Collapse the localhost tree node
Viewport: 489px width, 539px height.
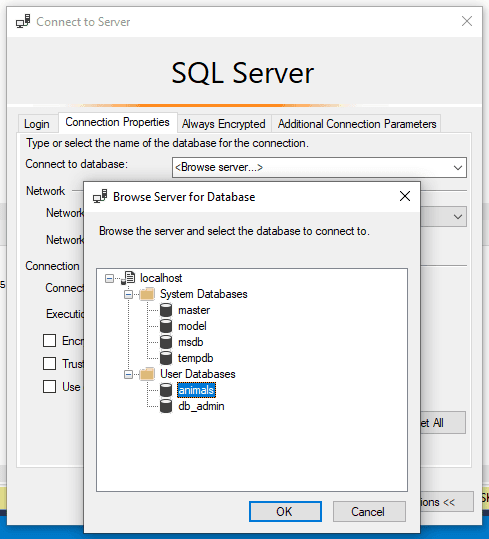tap(109, 278)
